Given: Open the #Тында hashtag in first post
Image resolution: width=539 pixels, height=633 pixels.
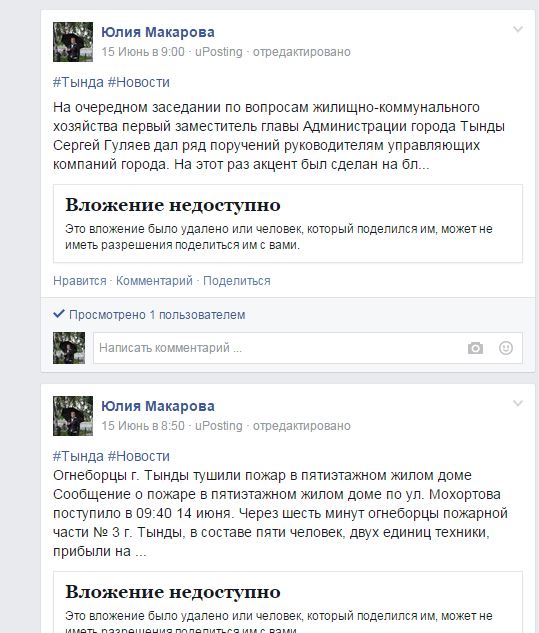Looking at the screenshot, I should [78, 82].
